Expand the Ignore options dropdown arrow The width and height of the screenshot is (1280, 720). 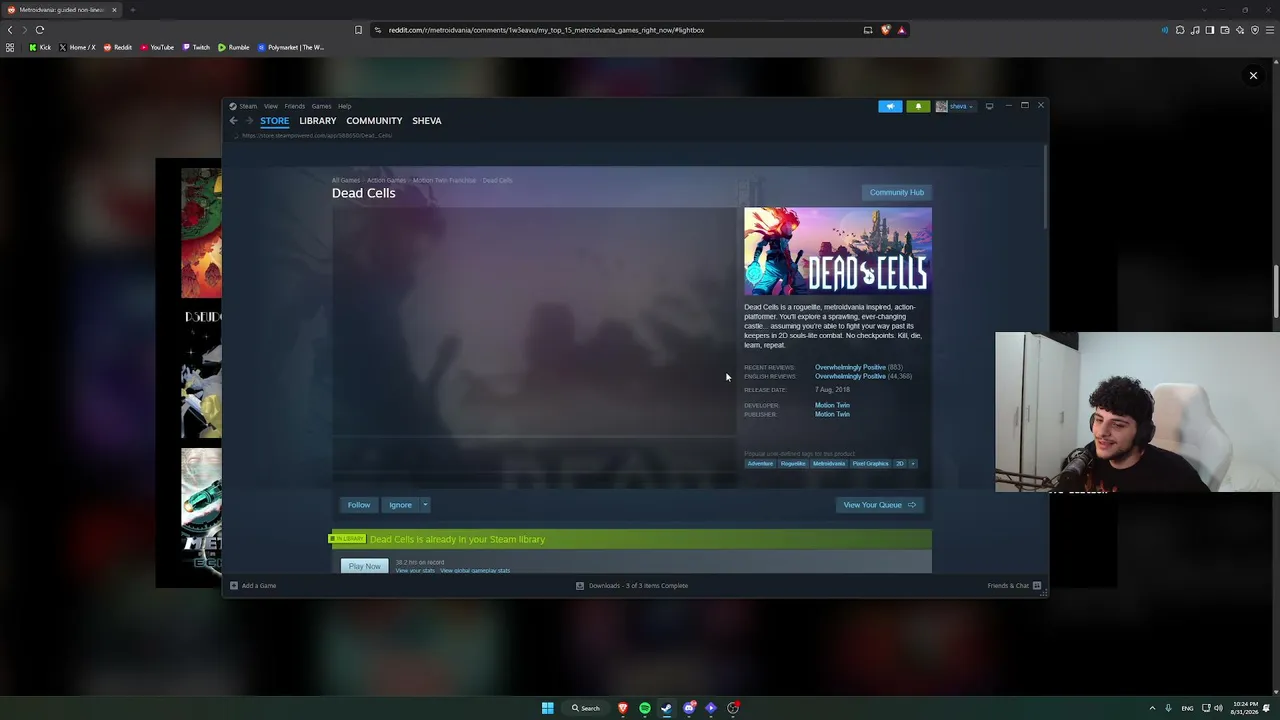(x=425, y=505)
